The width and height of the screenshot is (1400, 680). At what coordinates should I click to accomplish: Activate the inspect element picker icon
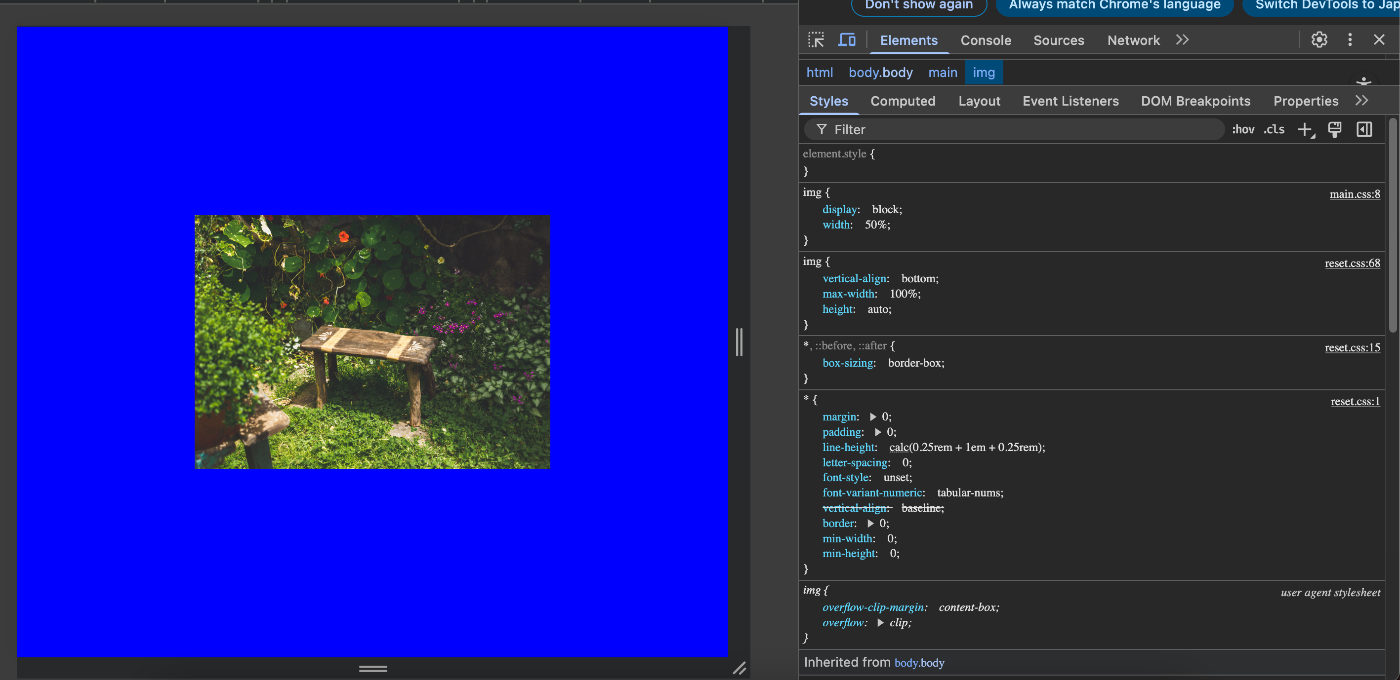[x=817, y=40]
